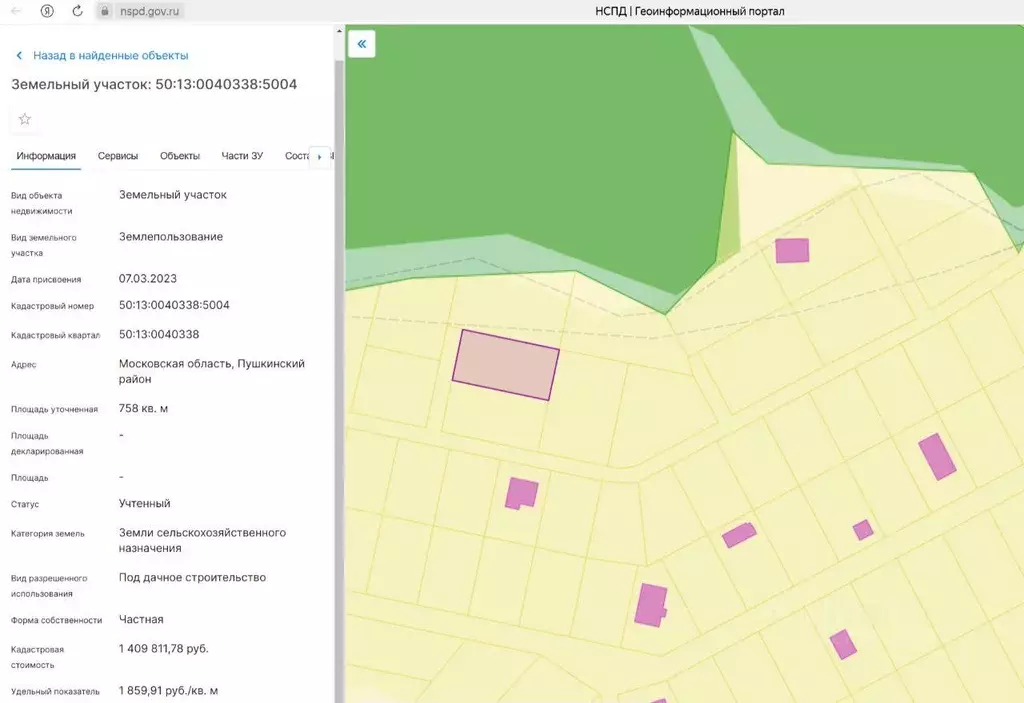
Task: Collapse side panel with double-chevron button
Action: point(361,44)
